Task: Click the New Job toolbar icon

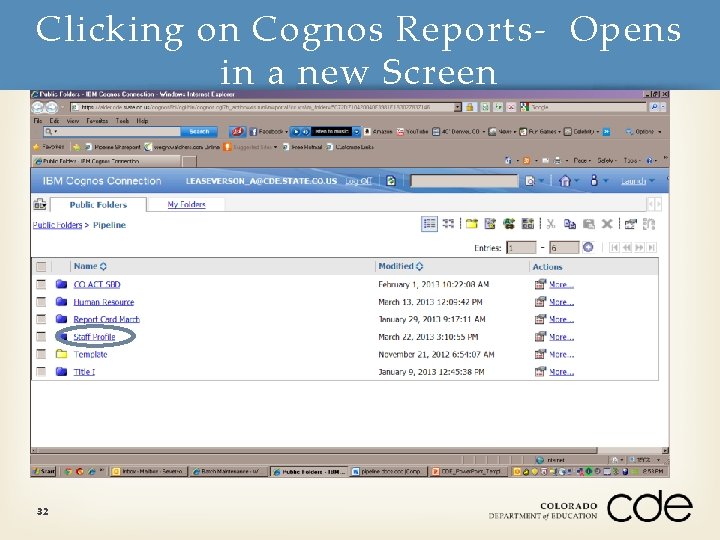Action: pos(490,224)
